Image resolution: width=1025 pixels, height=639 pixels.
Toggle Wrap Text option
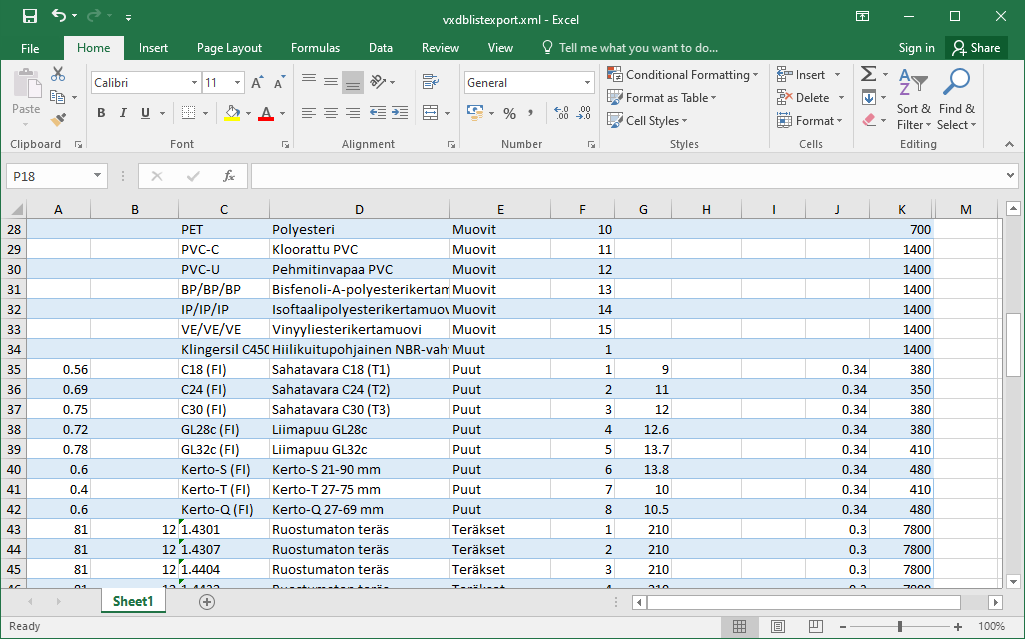pyautogui.click(x=431, y=83)
